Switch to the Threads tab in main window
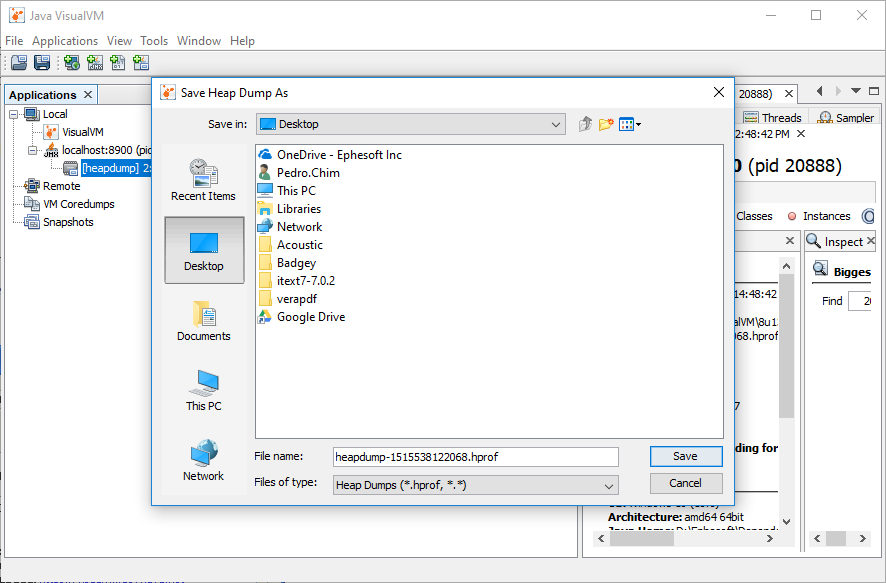 [774, 118]
